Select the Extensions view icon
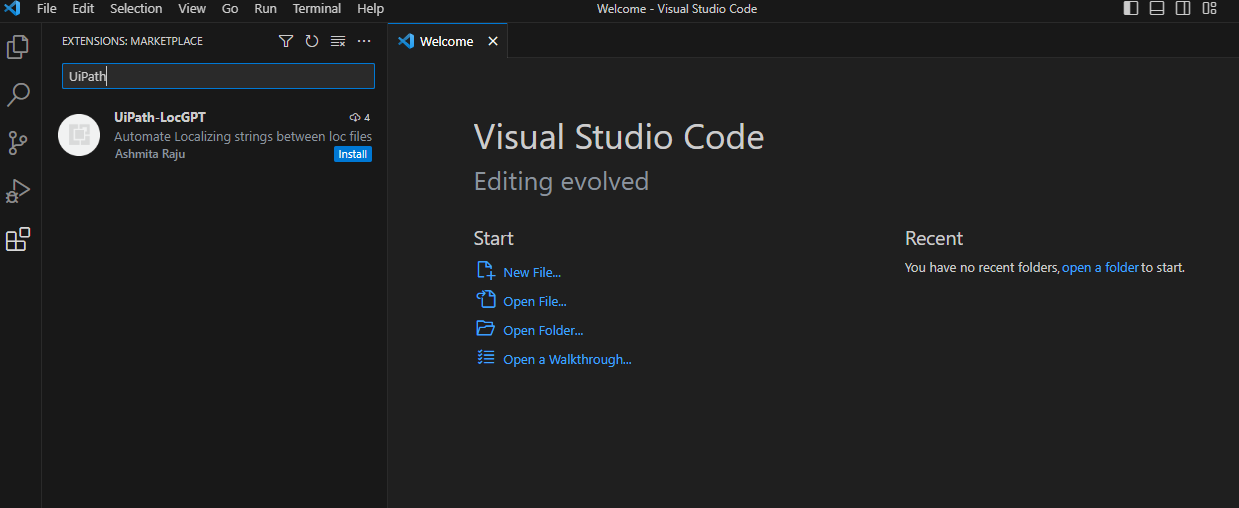Viewport: 1239px width, 508px height. (18, 240)
